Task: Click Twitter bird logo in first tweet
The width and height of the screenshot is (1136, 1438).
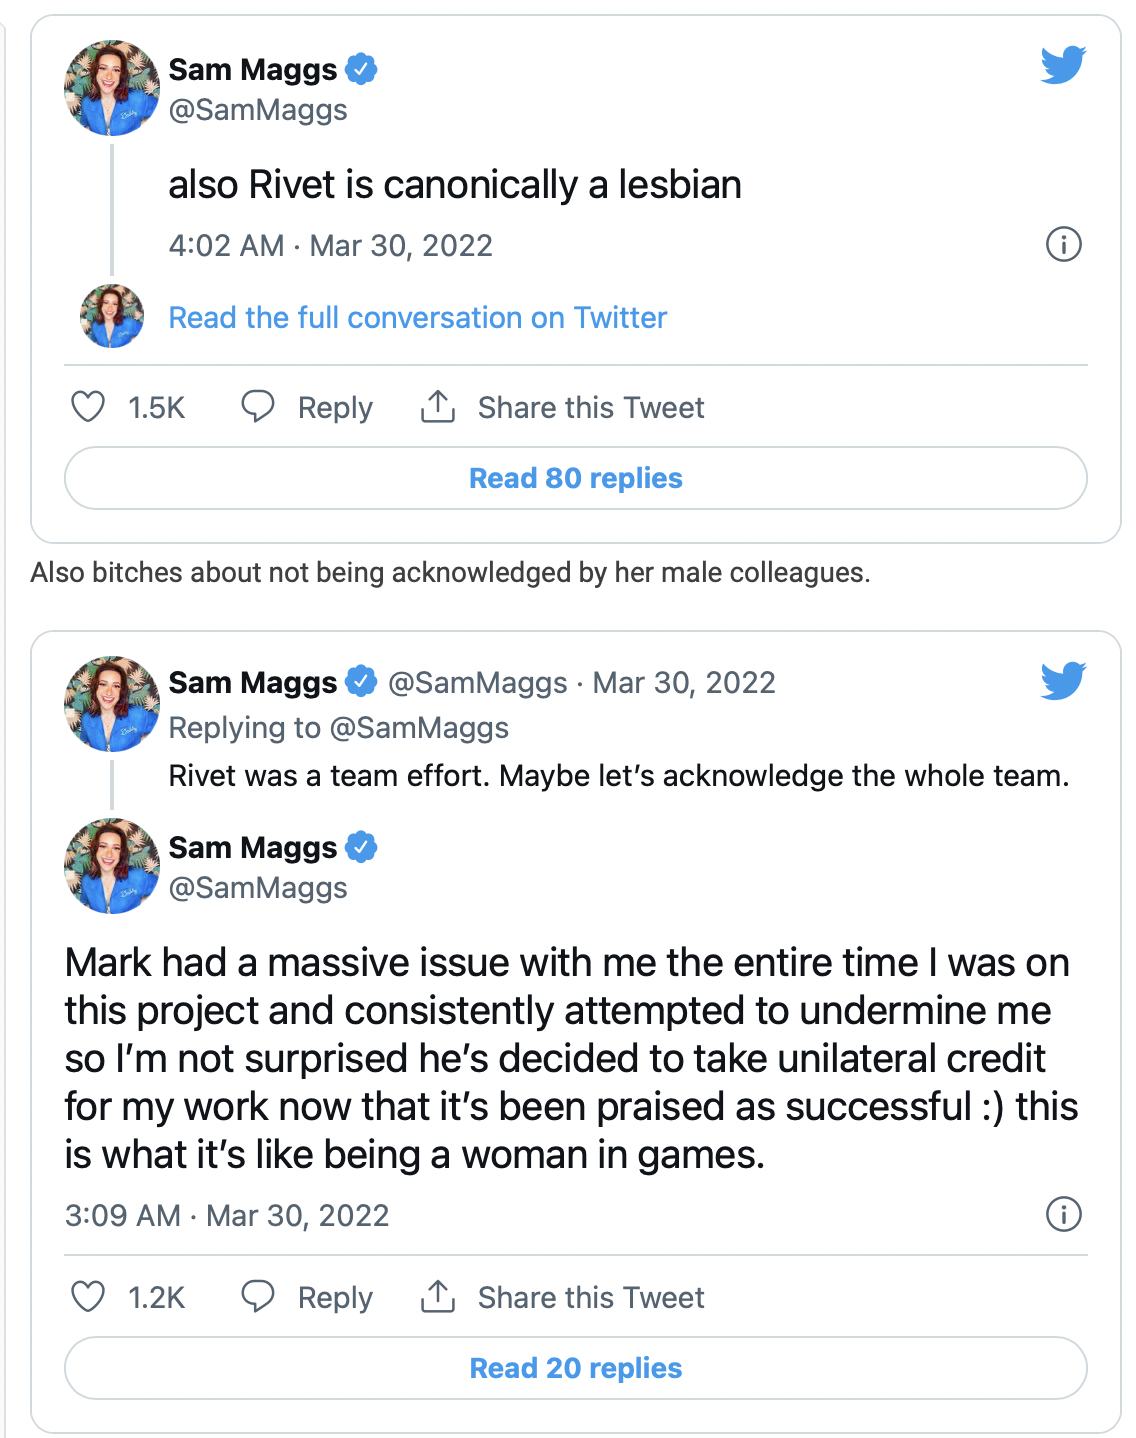Action: (1063, 65)
